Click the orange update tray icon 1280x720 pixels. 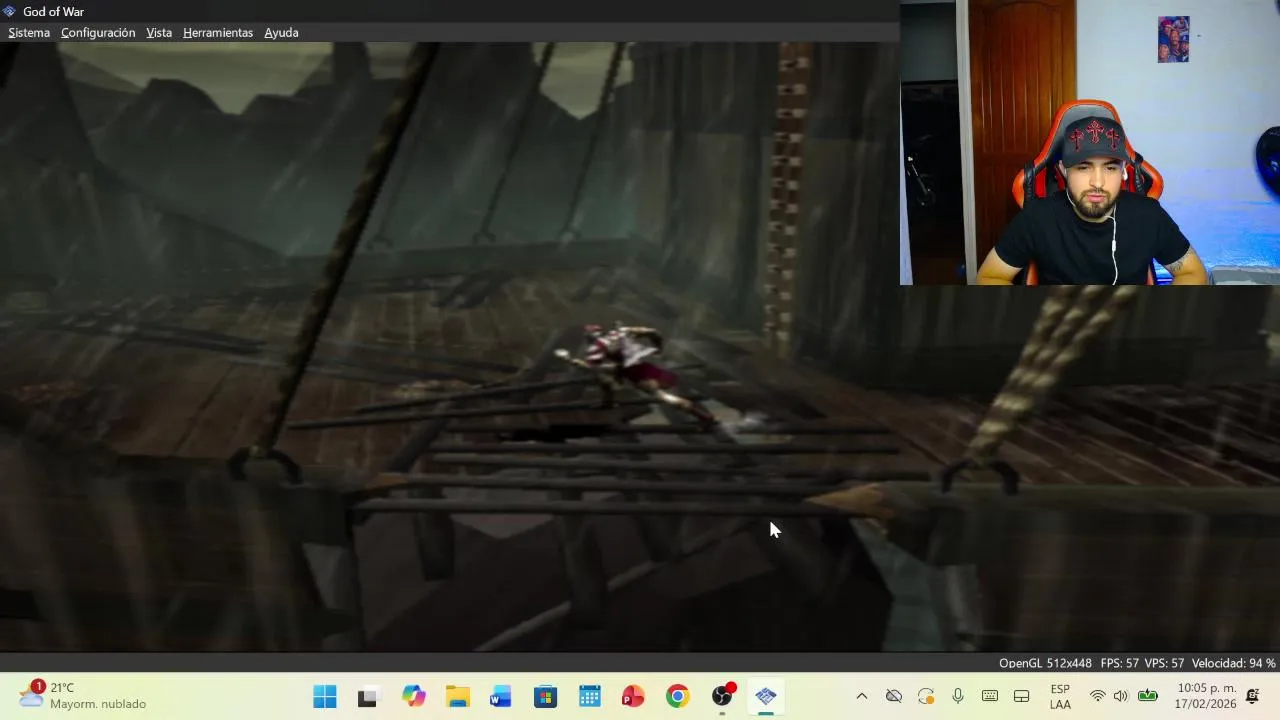[926, 696]
